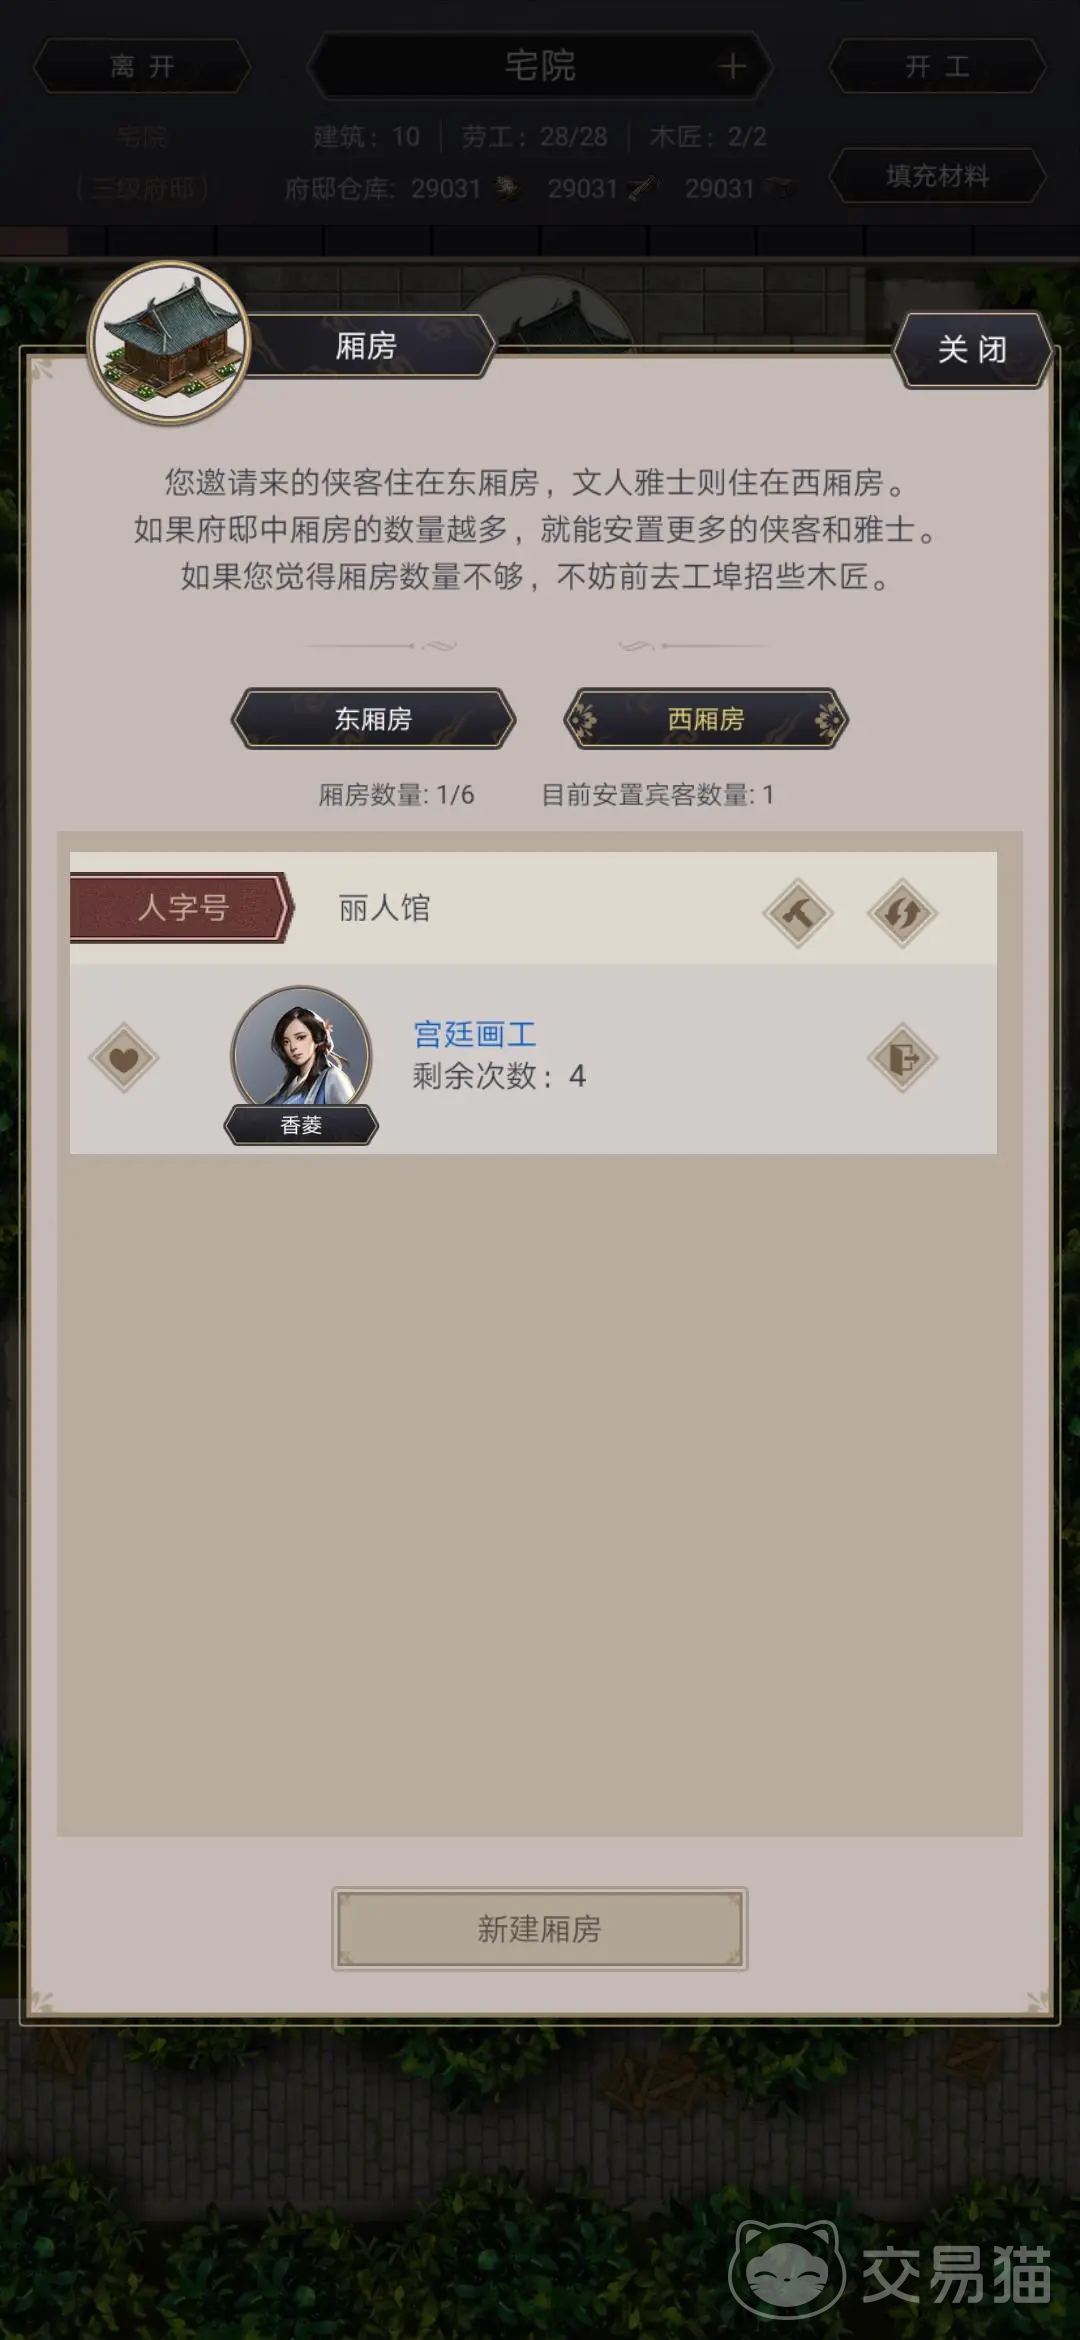Switch to the 东厢房 tab
Screen dimensions: 1080x2340
373,719
